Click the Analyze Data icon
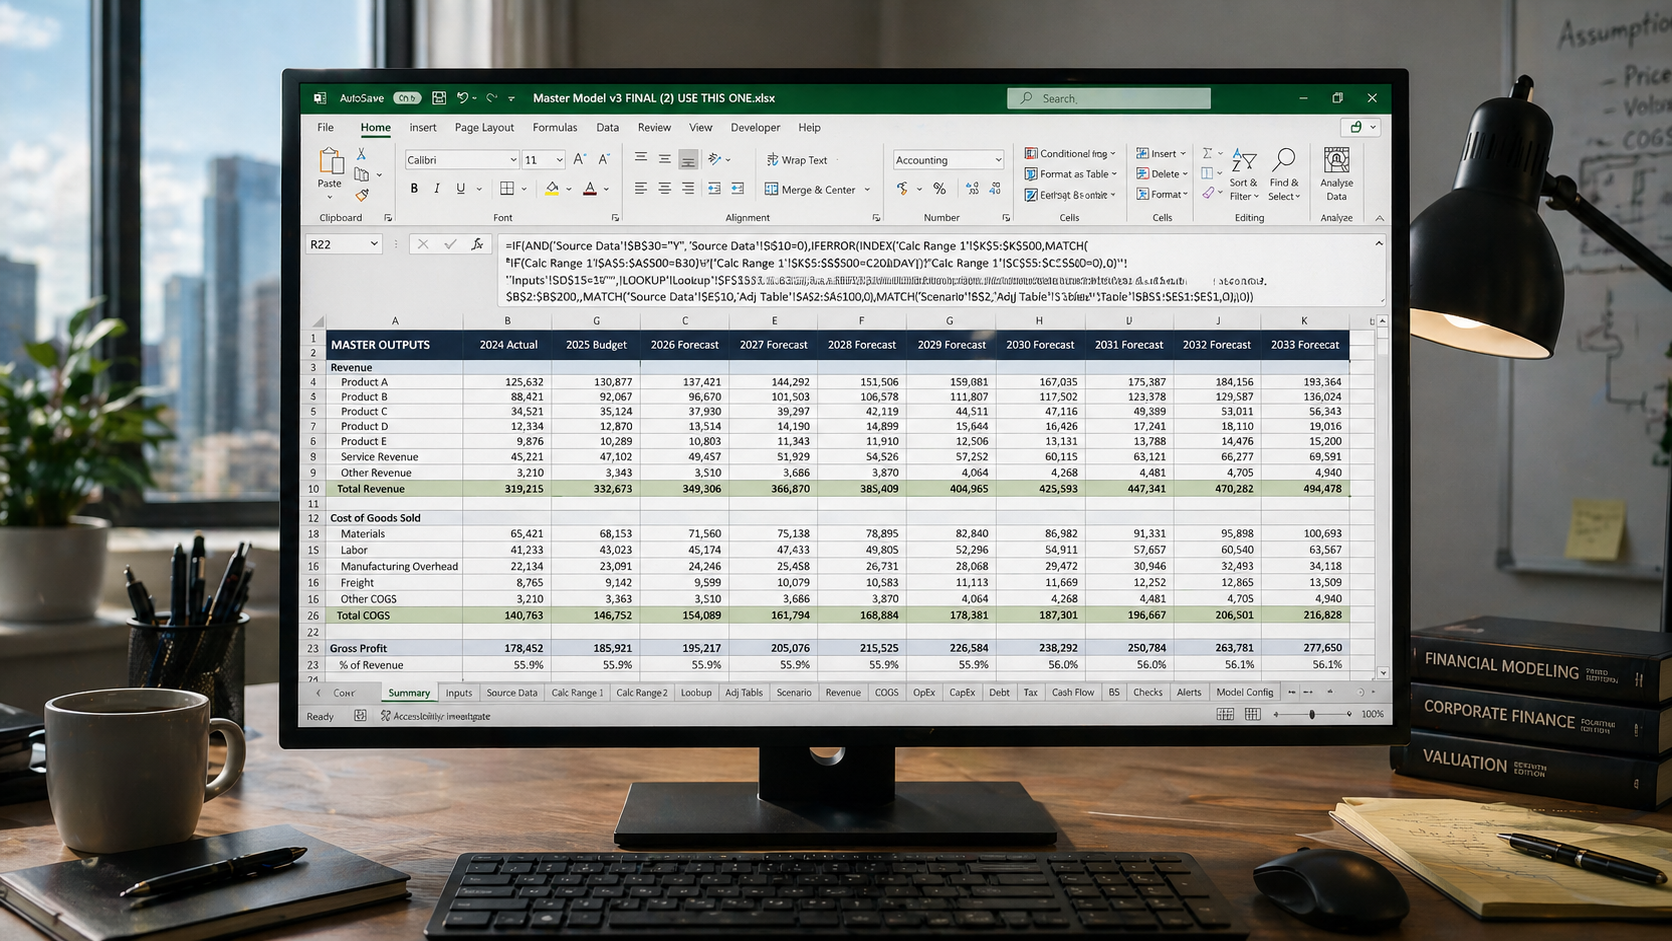Image resolution: width=1672 pixels, height=941 pixels. [1336, 174]
